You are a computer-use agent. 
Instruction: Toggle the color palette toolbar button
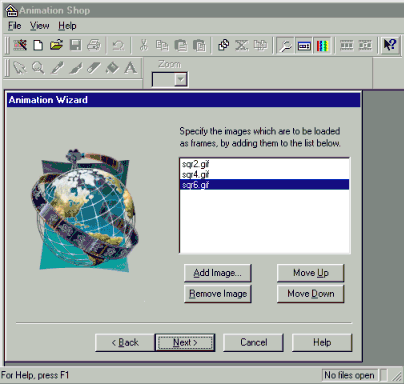click(x=322, y=45)
